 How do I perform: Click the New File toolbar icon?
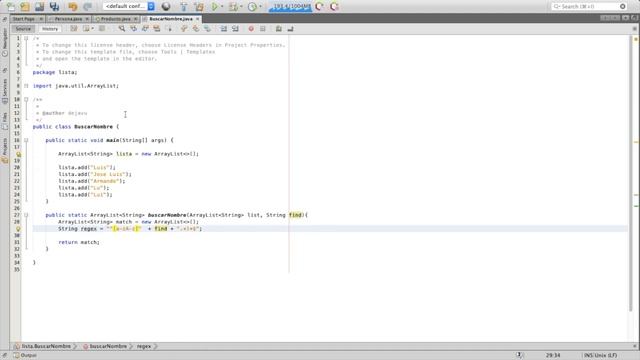click(10, 7)
